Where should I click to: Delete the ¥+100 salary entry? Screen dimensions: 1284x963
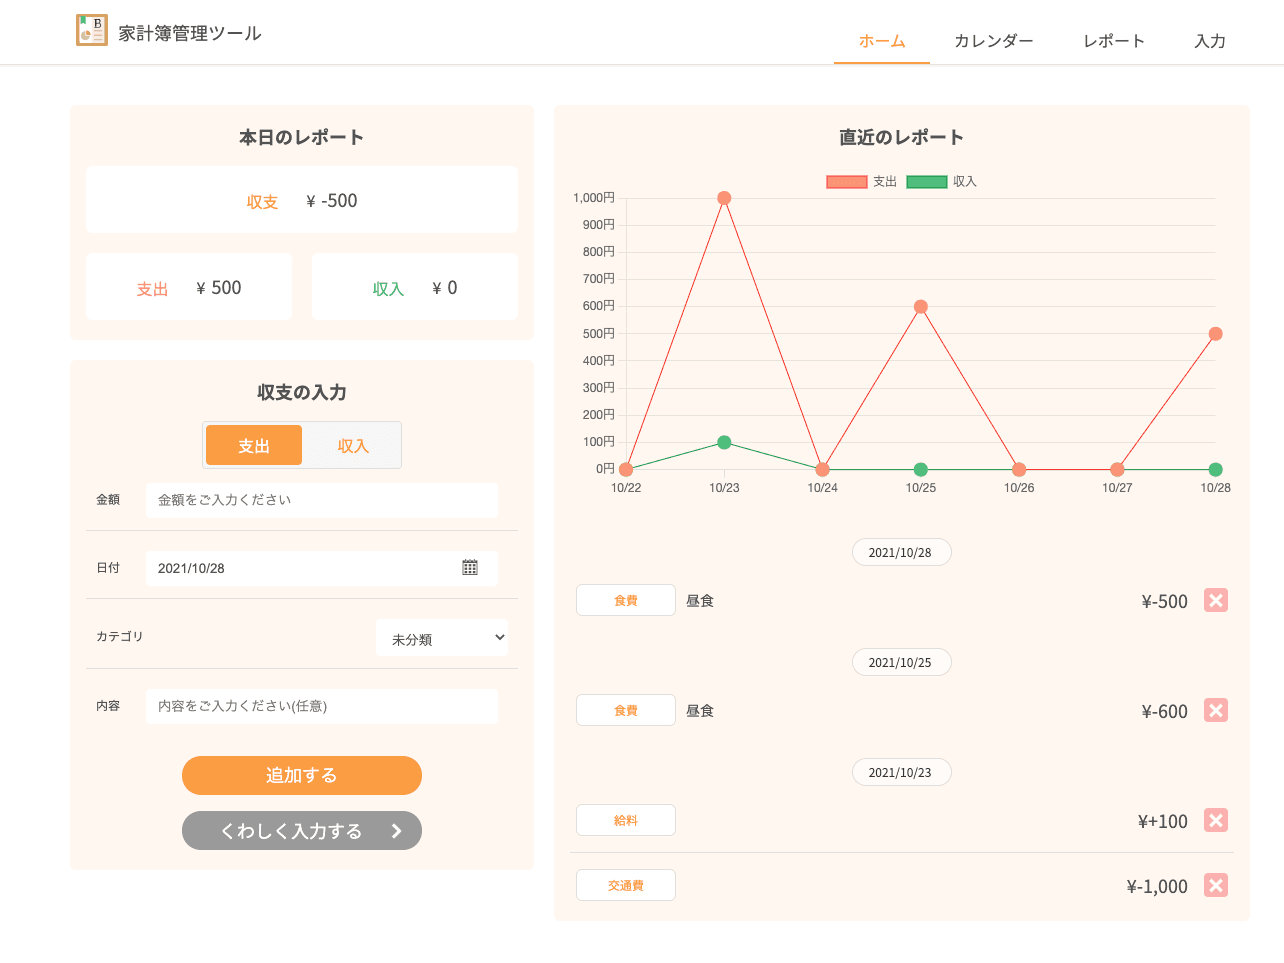click(x=1215, y=820)
